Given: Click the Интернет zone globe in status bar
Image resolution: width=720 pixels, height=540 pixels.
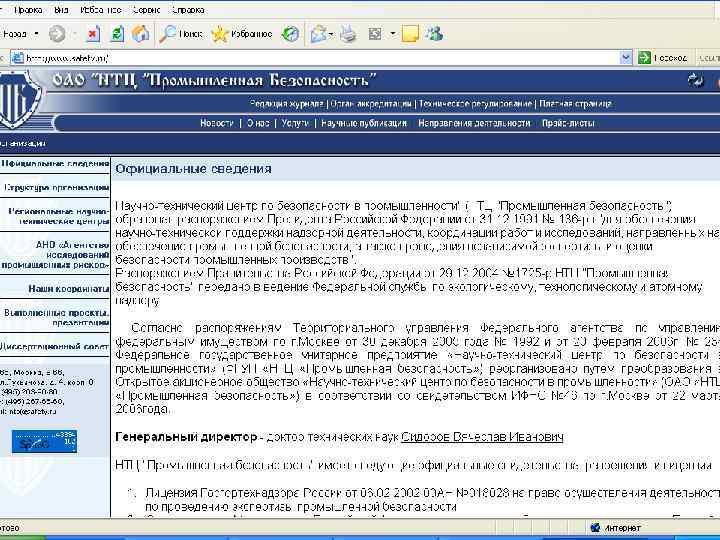Looking at the screenshot, I should pyautogui.click(x=595, y=528).
